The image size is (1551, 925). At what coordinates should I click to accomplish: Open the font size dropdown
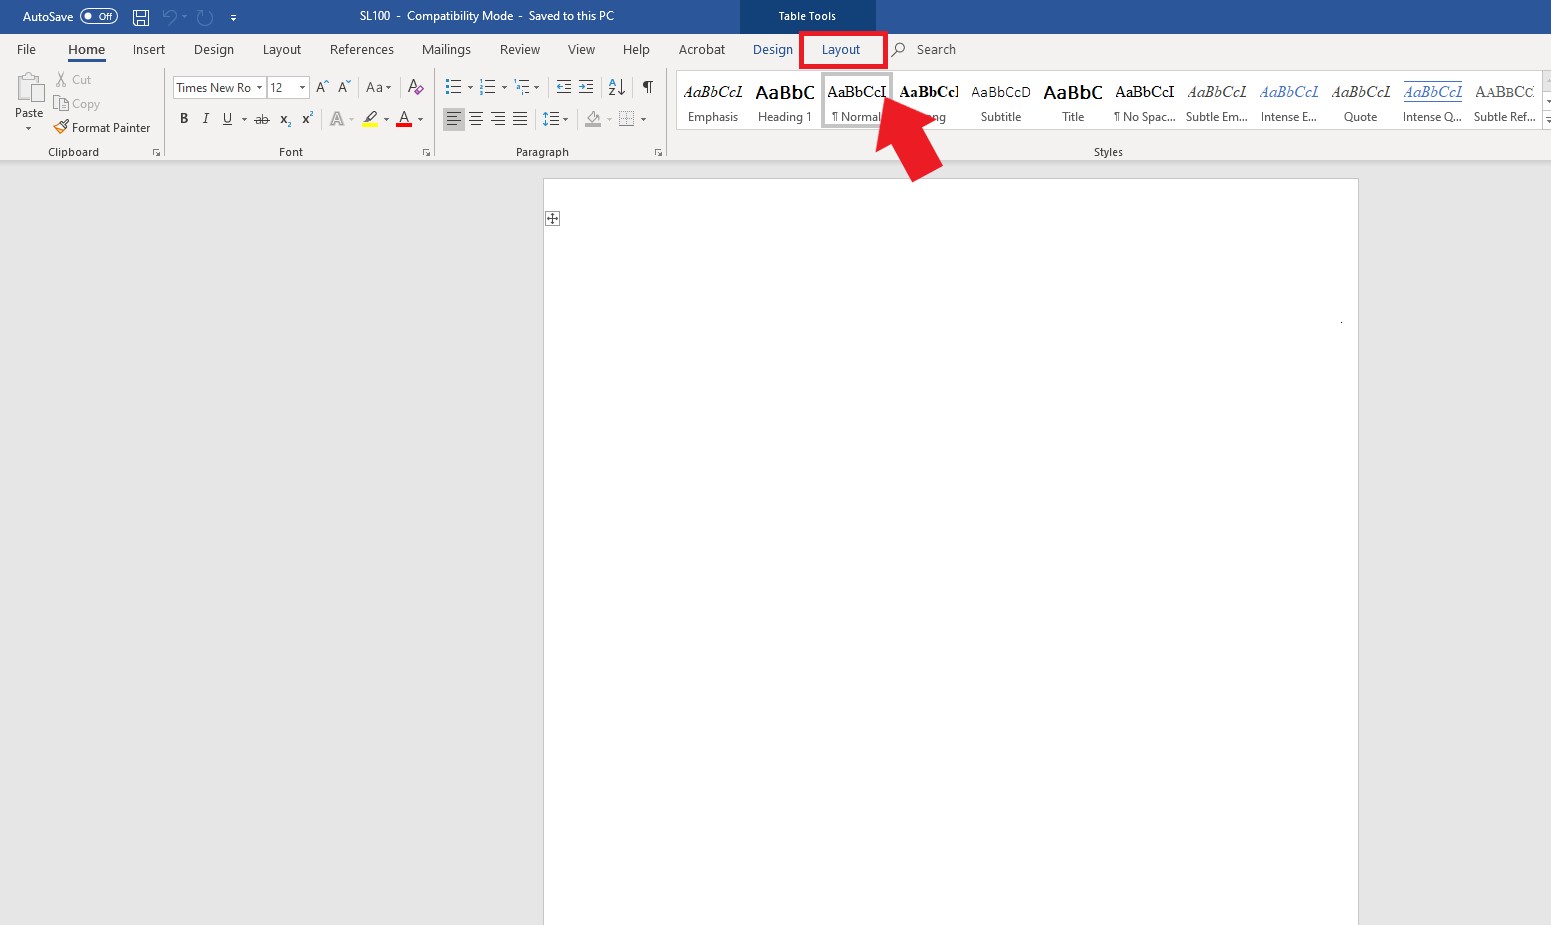pyautogui.click(x=300, y=87)
